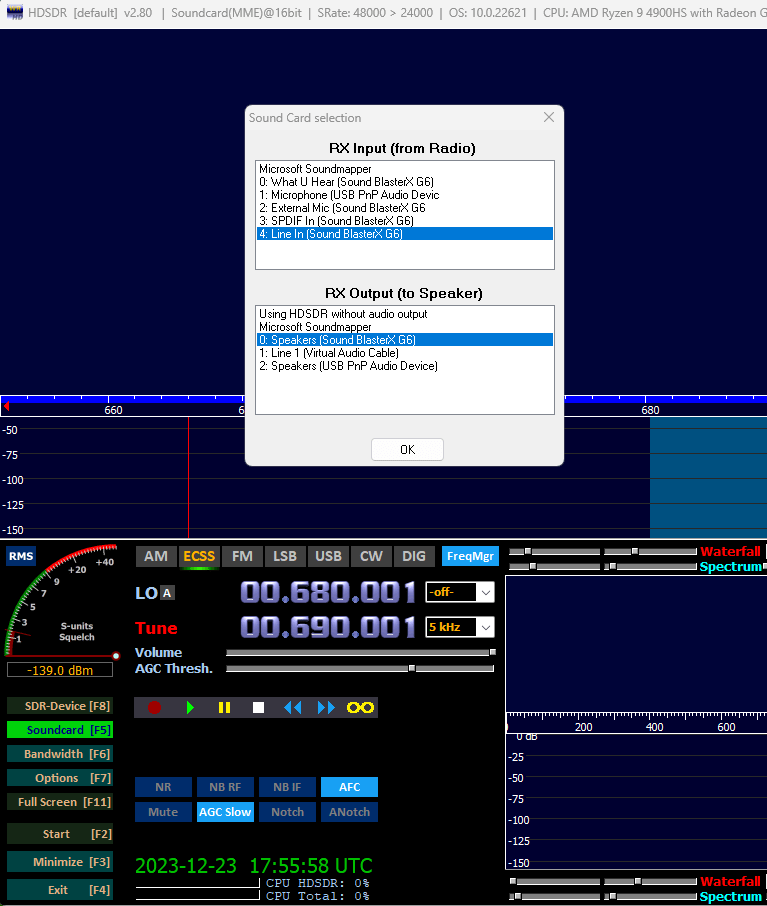Click the UTC date and time display
Viewport: 767px width, 906px height.
(x=254, y=866)
